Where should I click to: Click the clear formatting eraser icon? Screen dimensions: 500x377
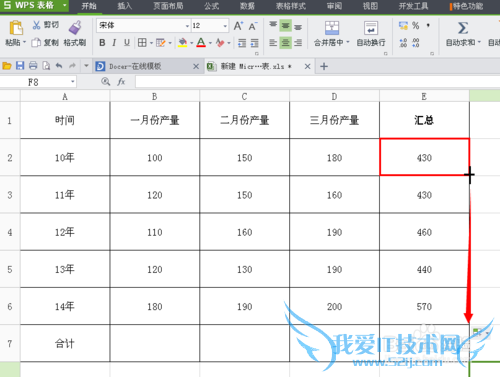pos(220,43)
